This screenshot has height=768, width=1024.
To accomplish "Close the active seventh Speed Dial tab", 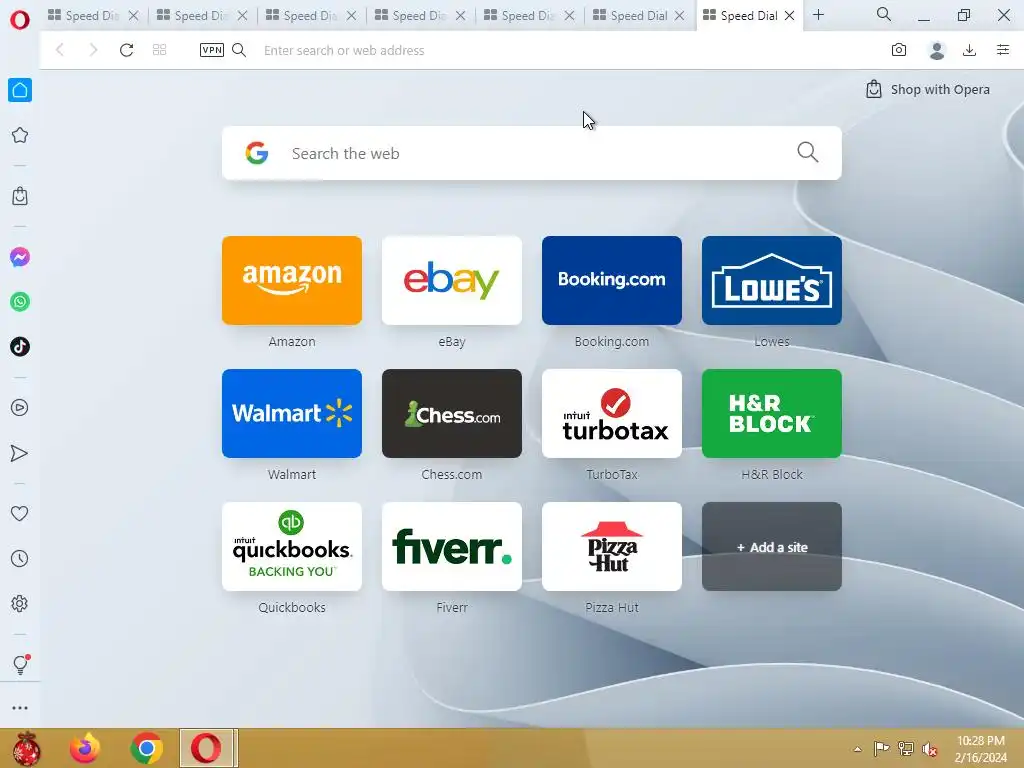I will [x=790, y=15].
